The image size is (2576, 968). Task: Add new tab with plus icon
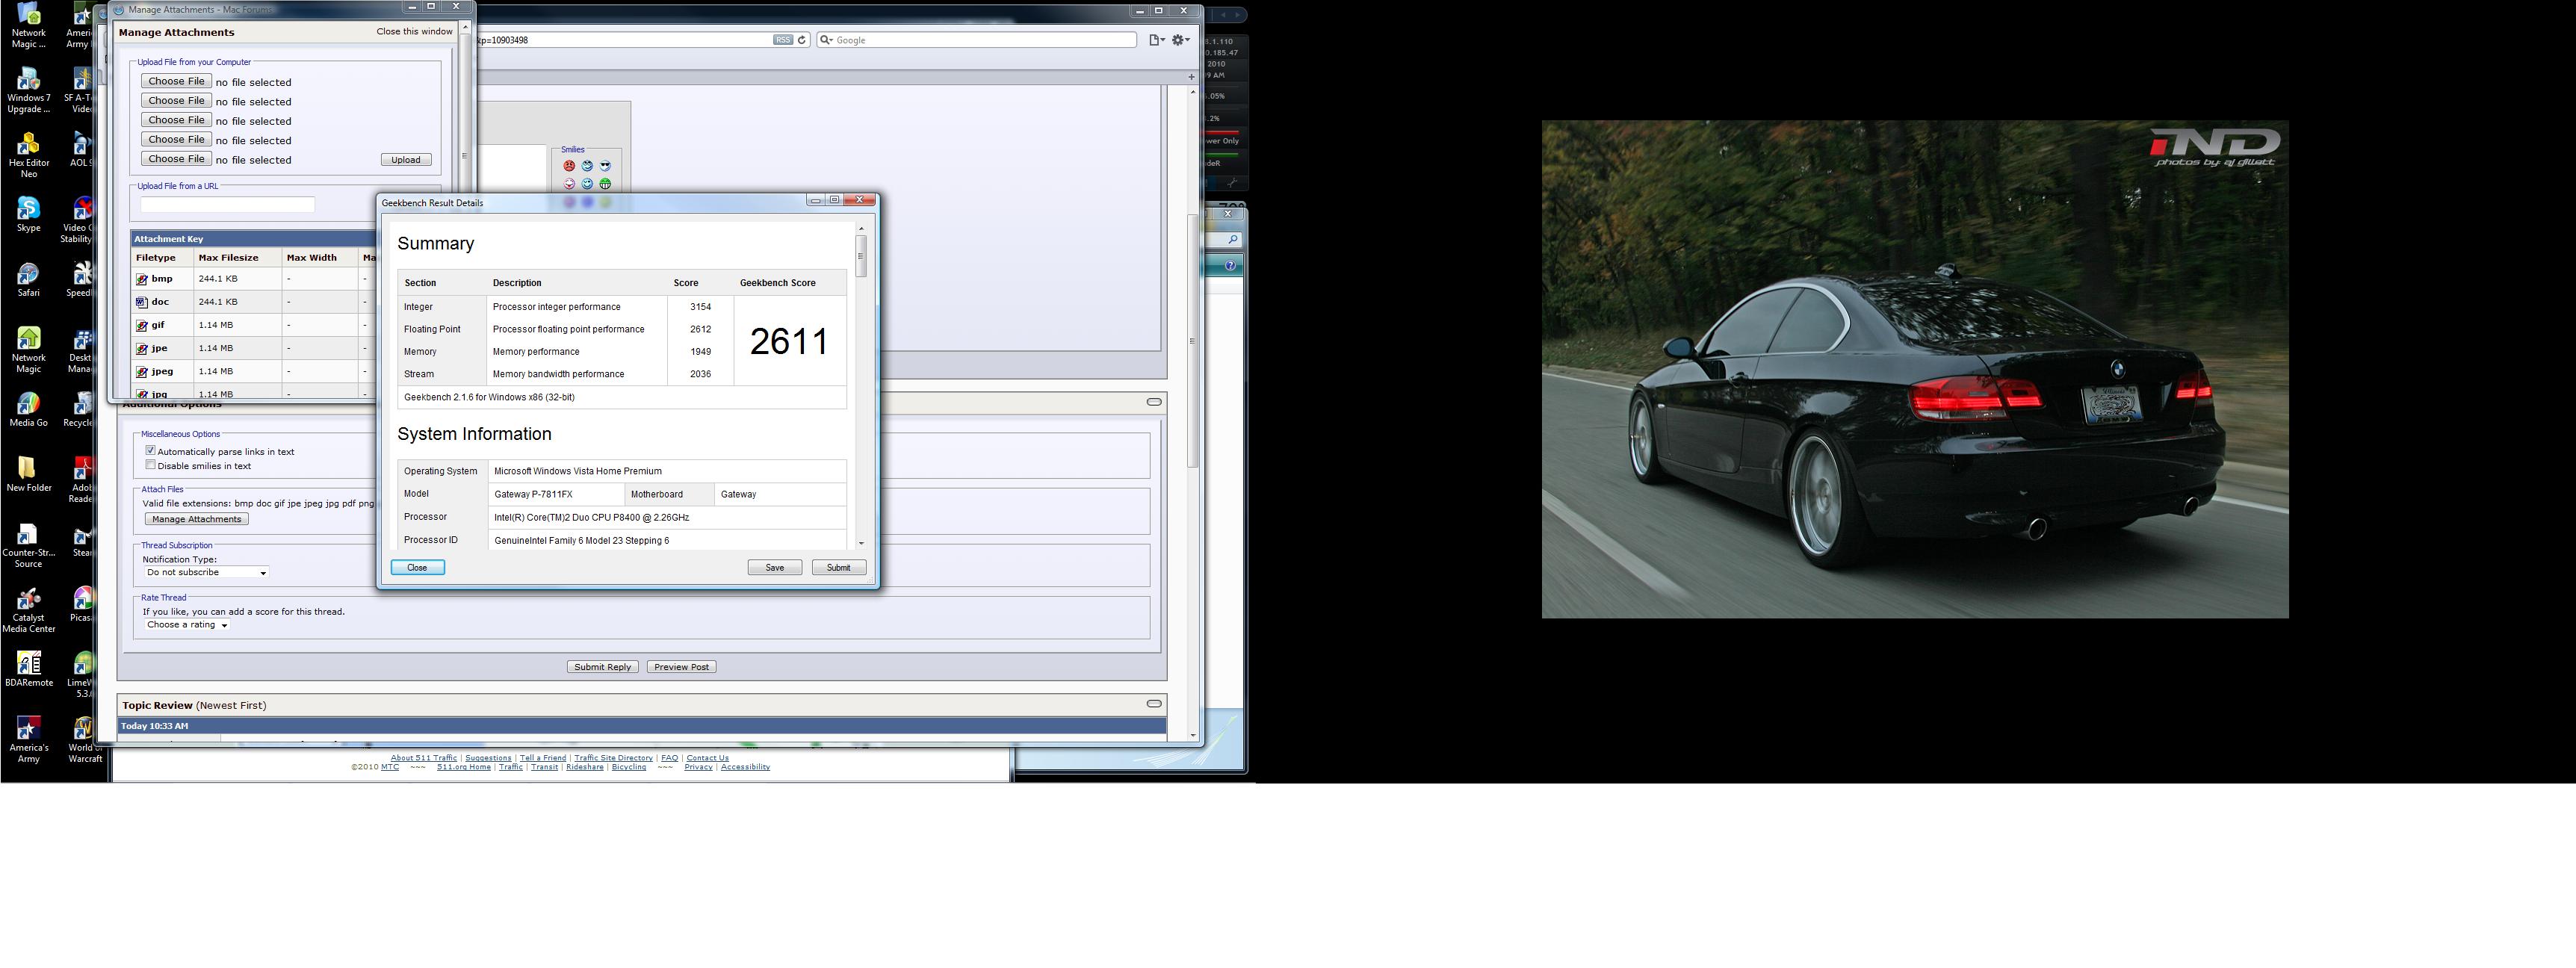pos(1191,77)
